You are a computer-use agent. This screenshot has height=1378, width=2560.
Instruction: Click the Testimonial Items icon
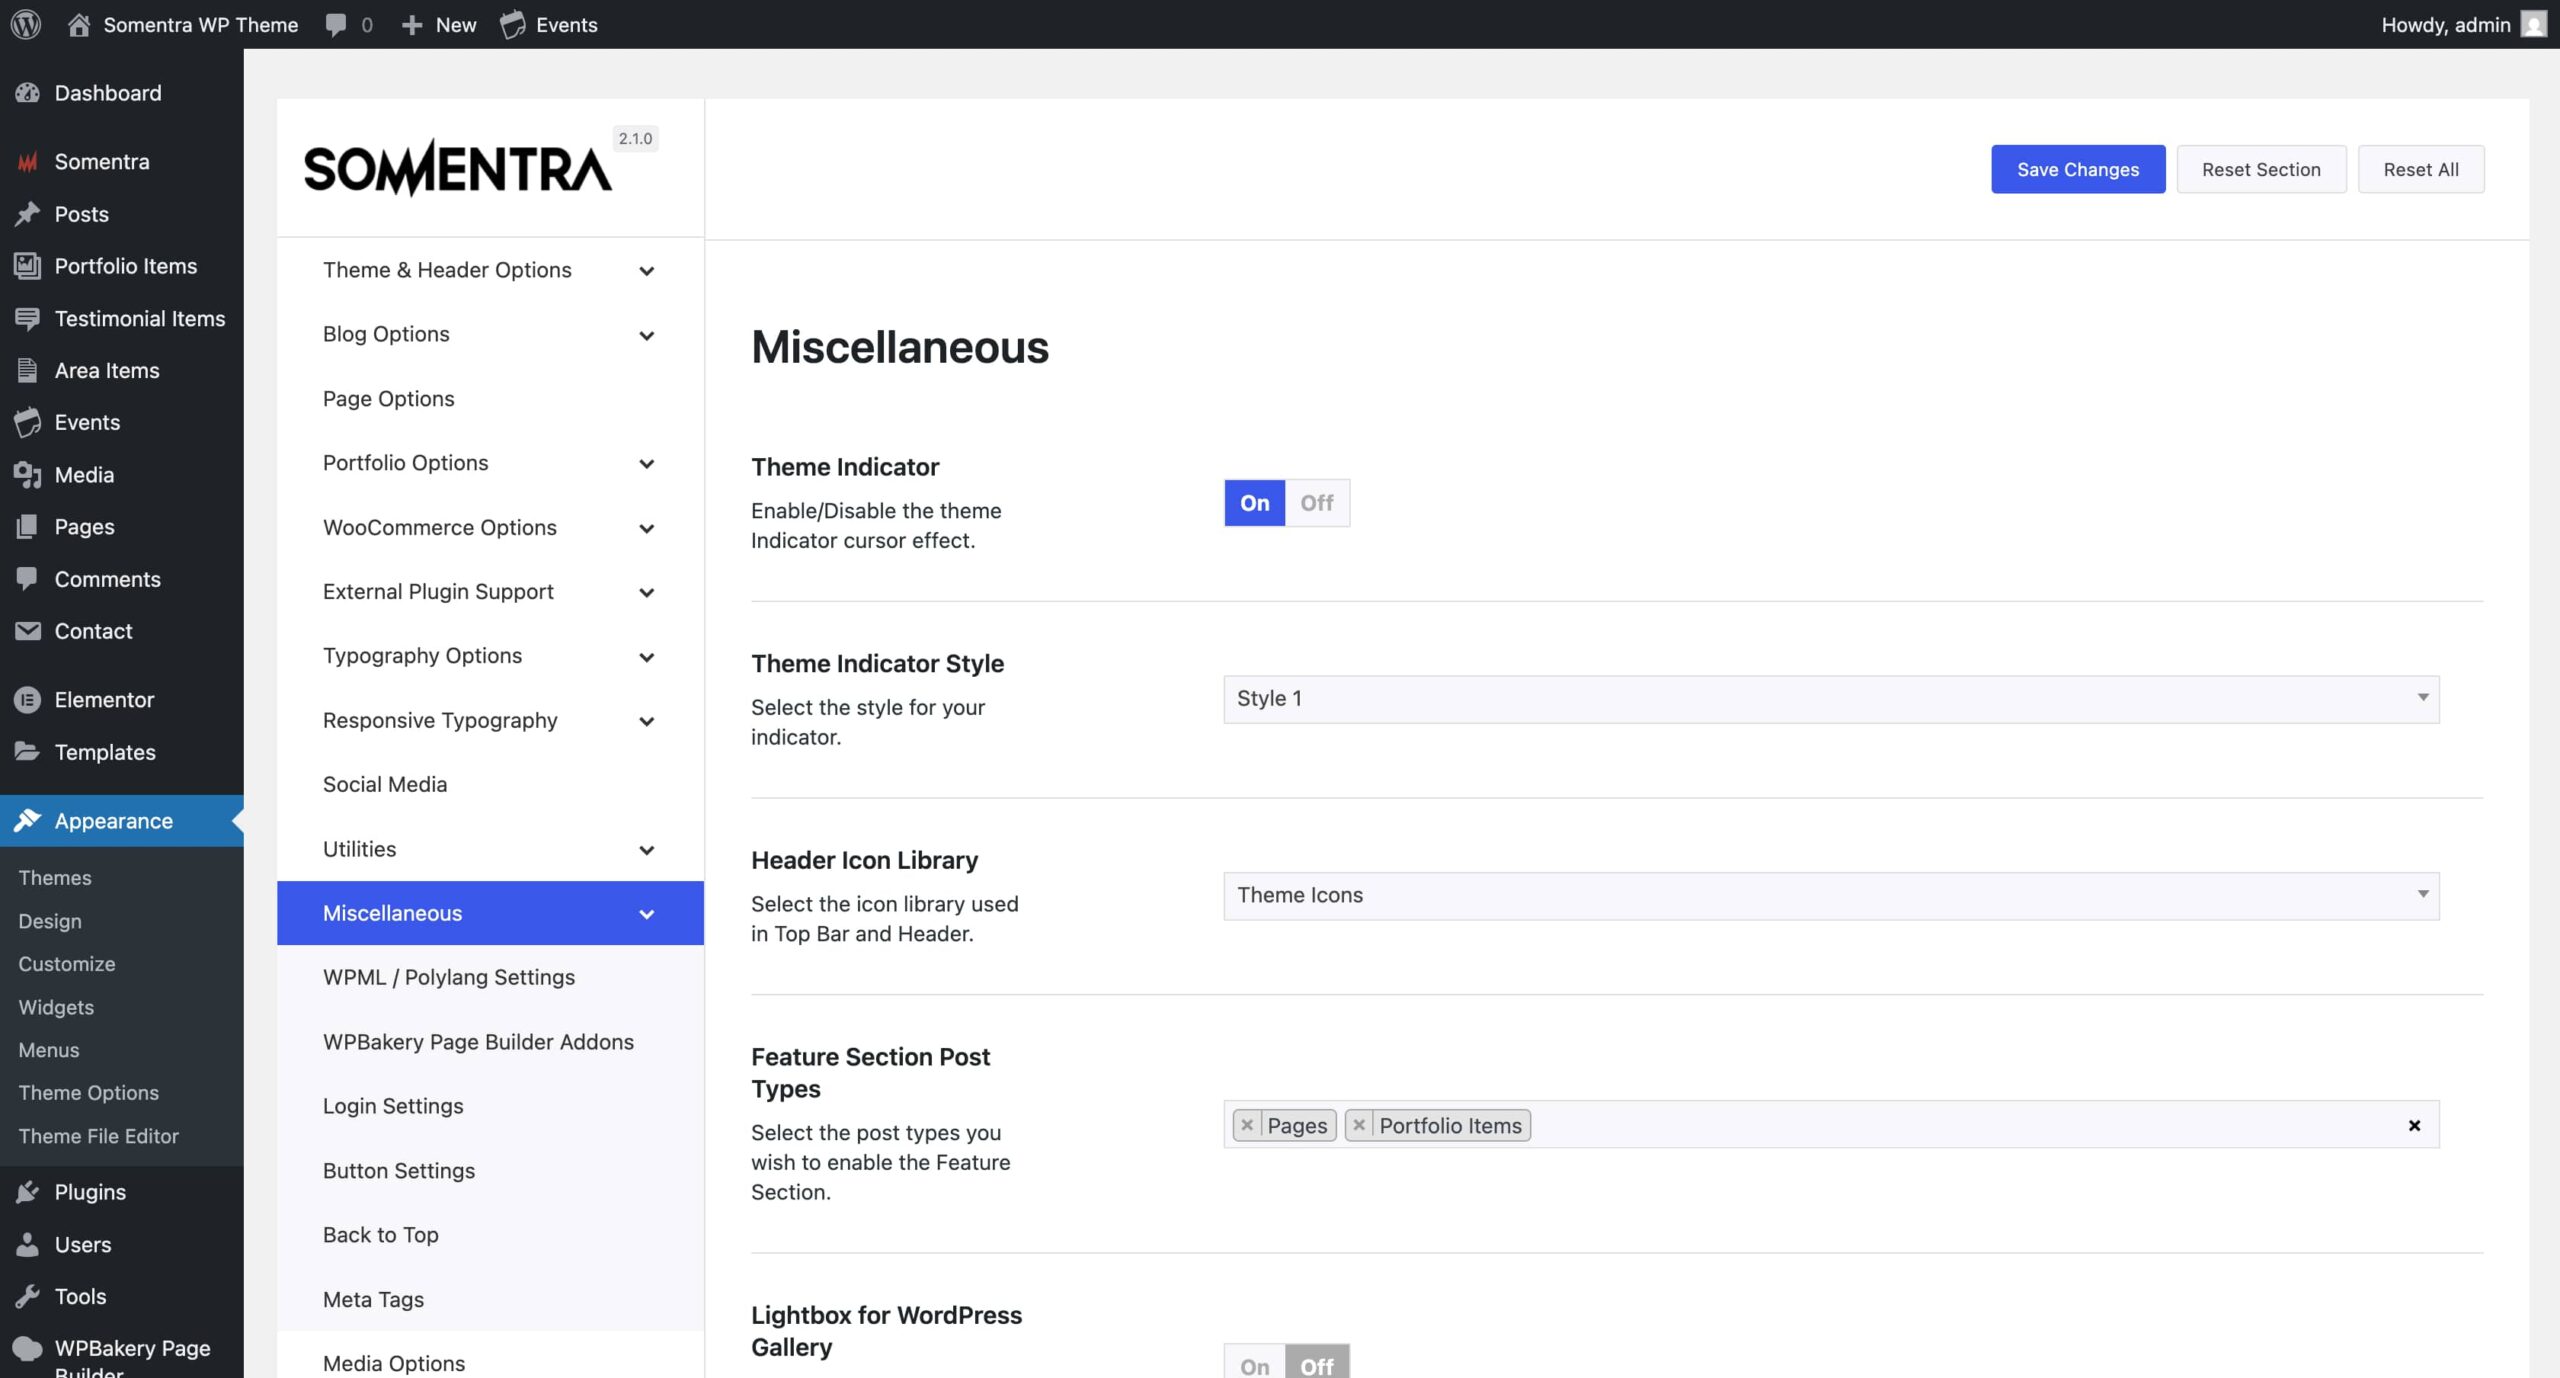pos(28,318)
